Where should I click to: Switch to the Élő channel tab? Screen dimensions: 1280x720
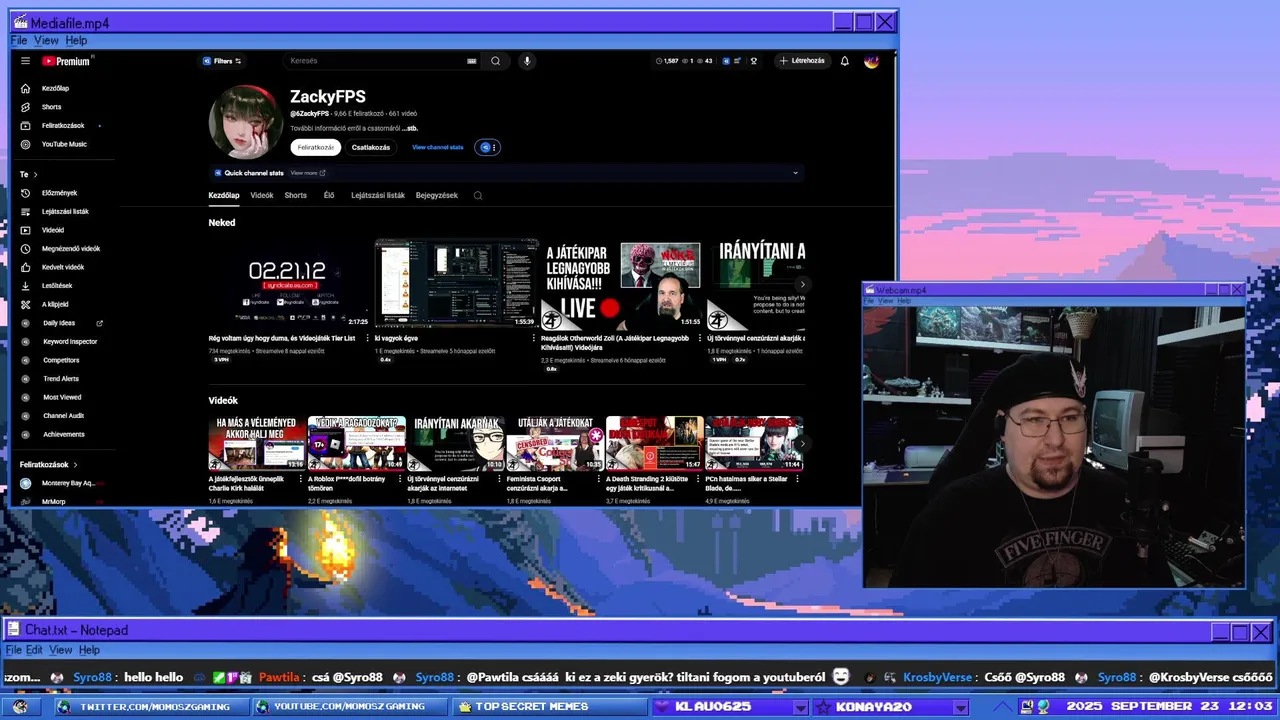(x=329, y=196)
